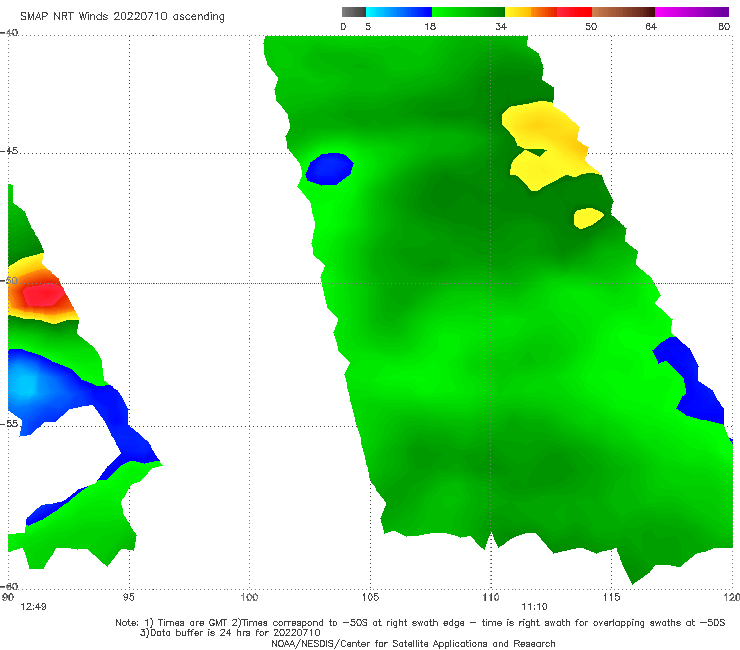Click the longitude label '95'
Image resolution: width=740 pixels, height=650 pixels.
(x=128, y=597)
